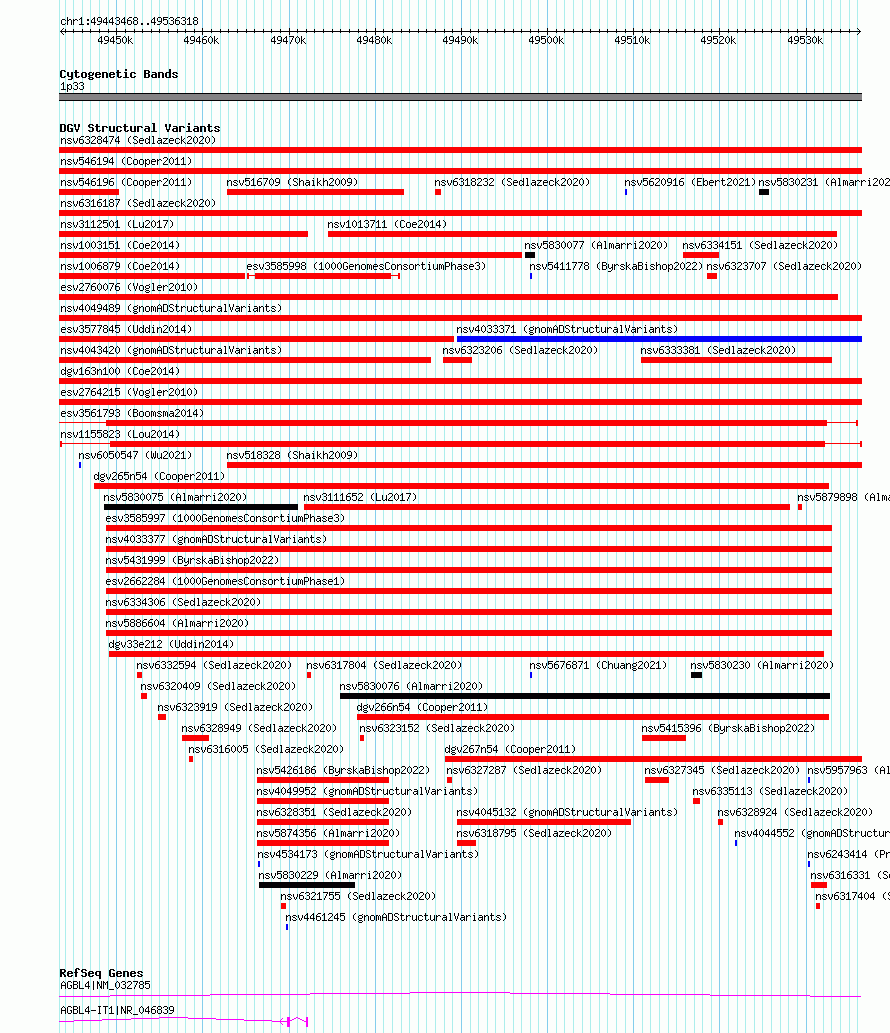The width and height of the screenshot is (890, 1033).
Task: Select nsv4033371 (gnomADStructuralVariants) label
Action: pos(567,330)
